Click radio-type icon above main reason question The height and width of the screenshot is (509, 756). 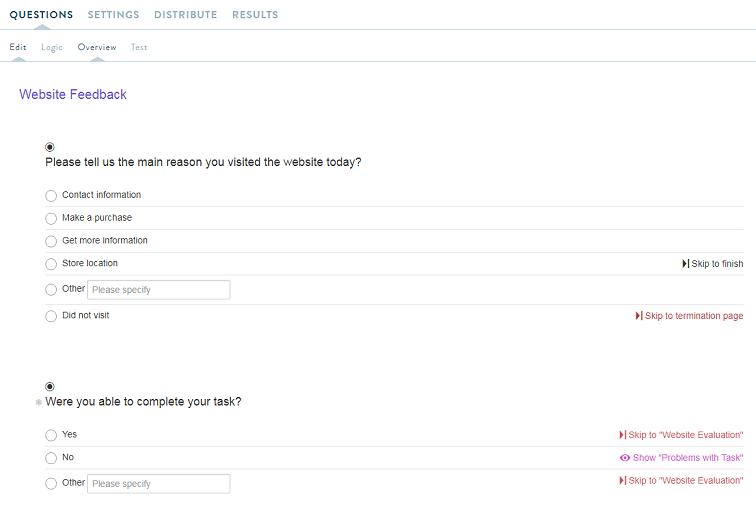point(50,147)
